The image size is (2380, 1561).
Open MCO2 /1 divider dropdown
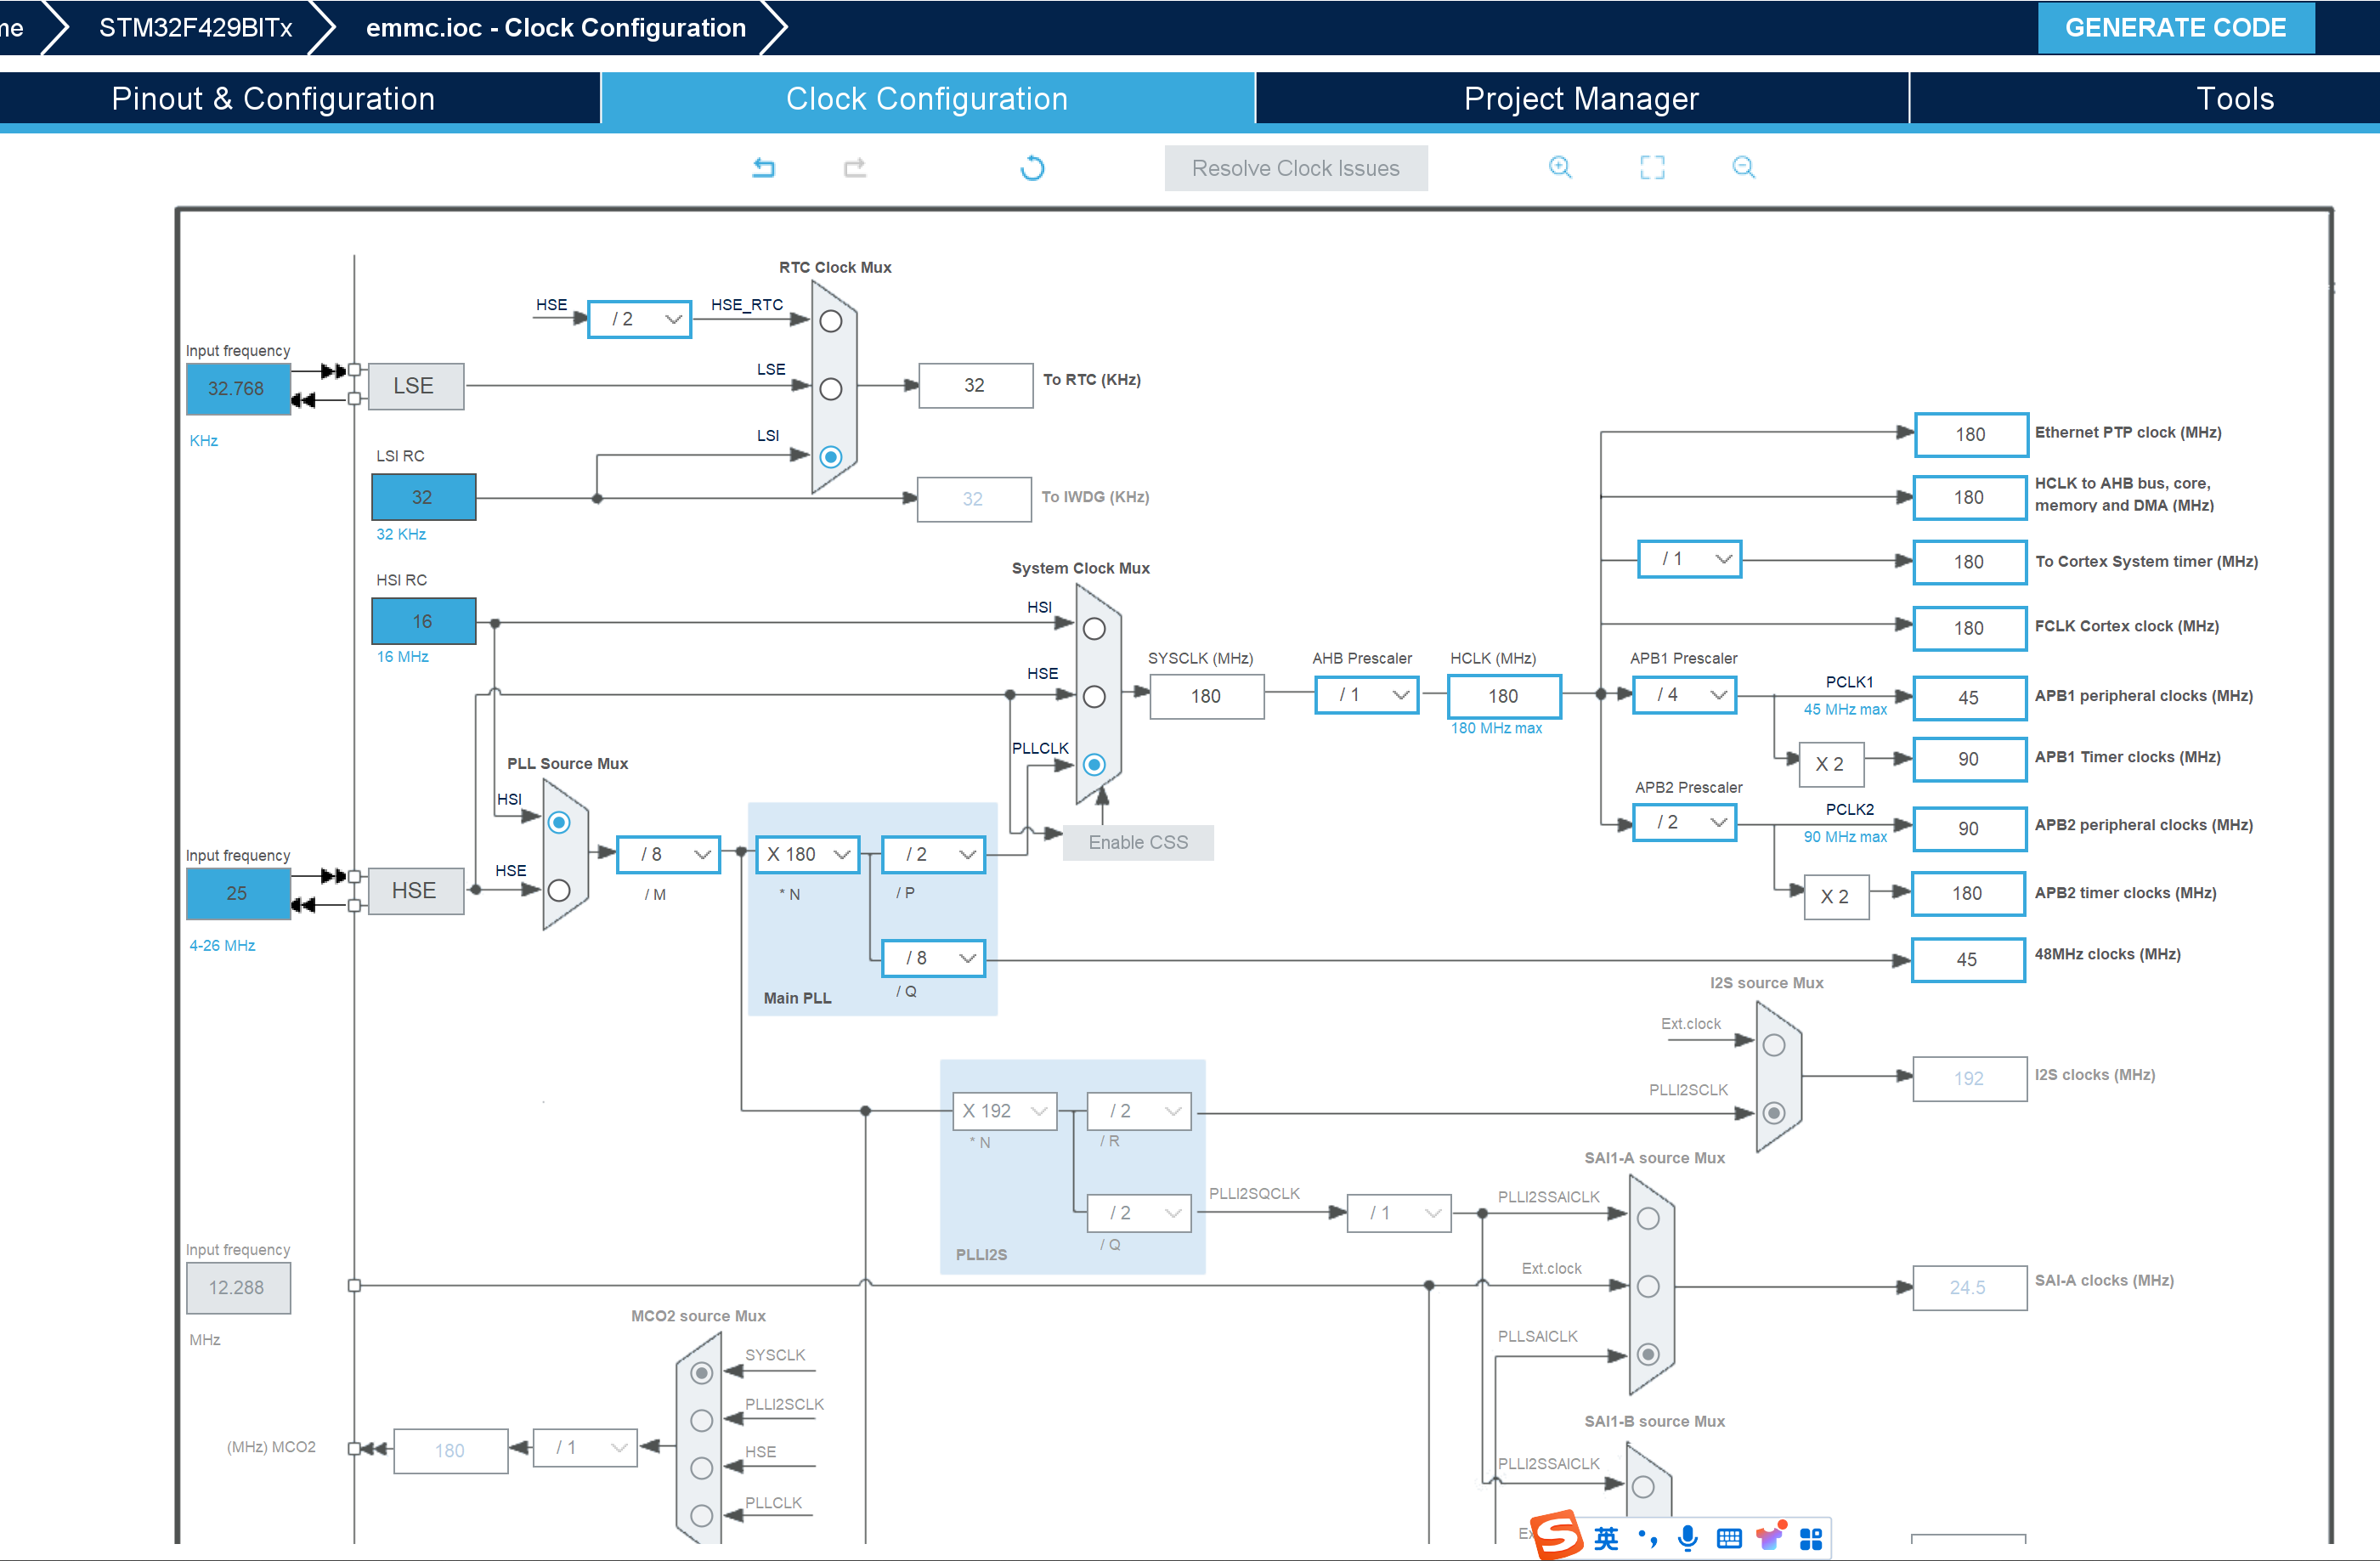click(585, 1447)
